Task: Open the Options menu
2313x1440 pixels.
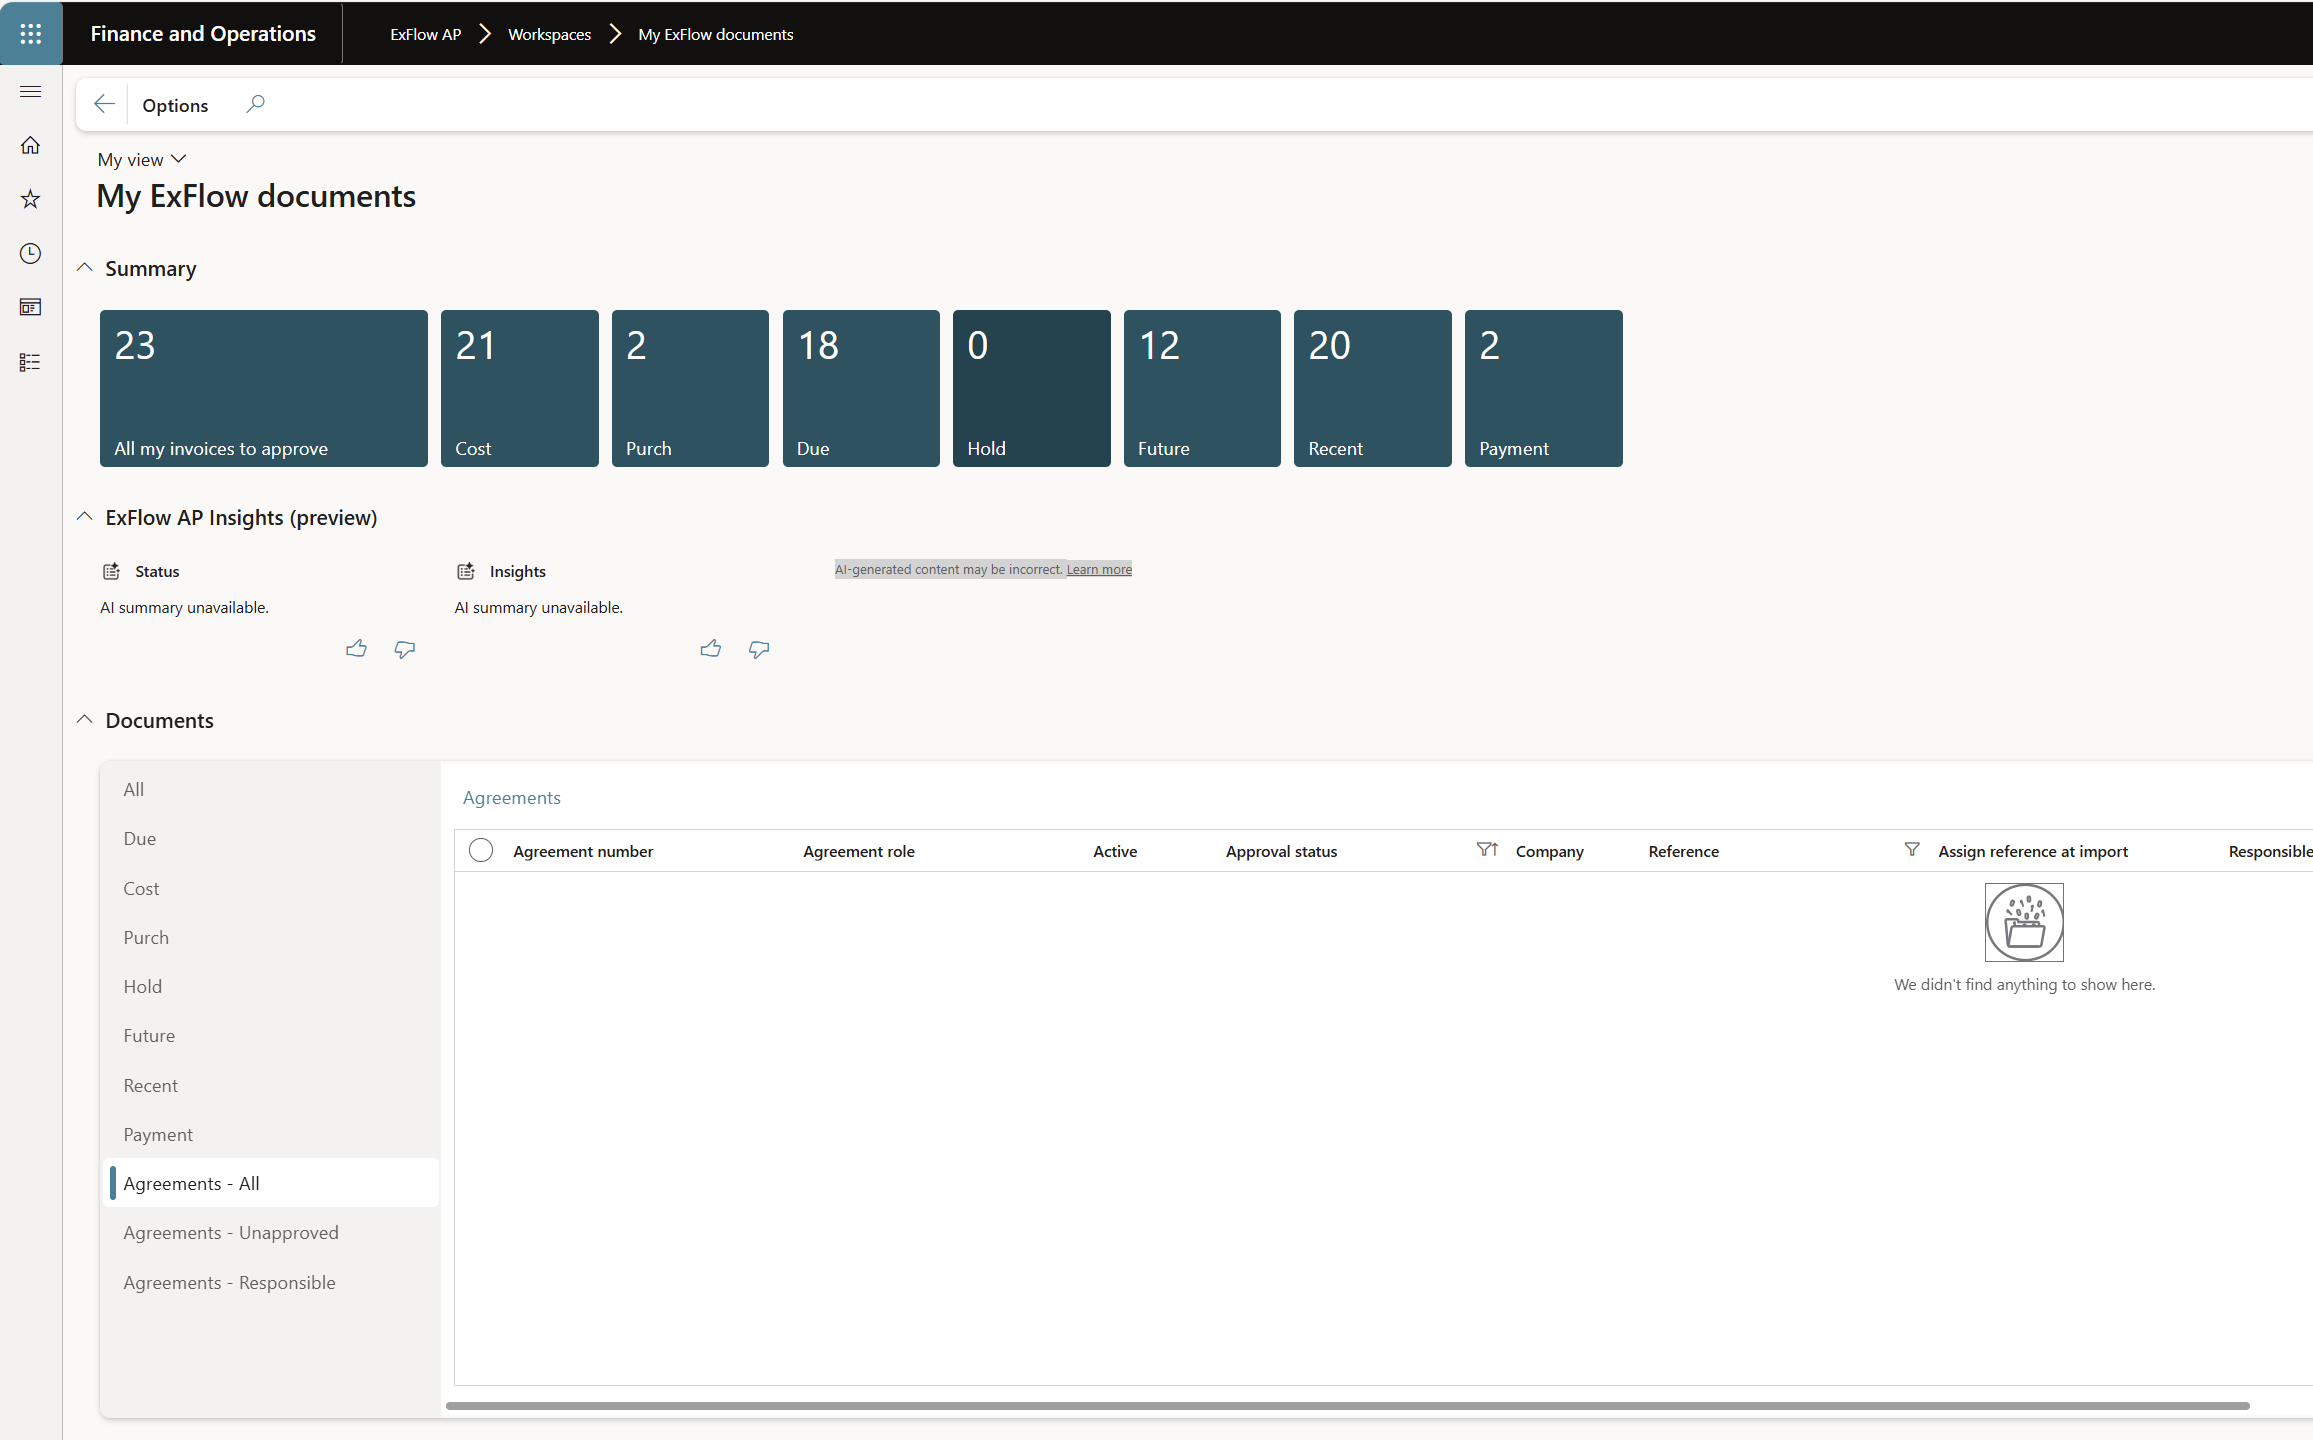Action: [x=175, y=105]
